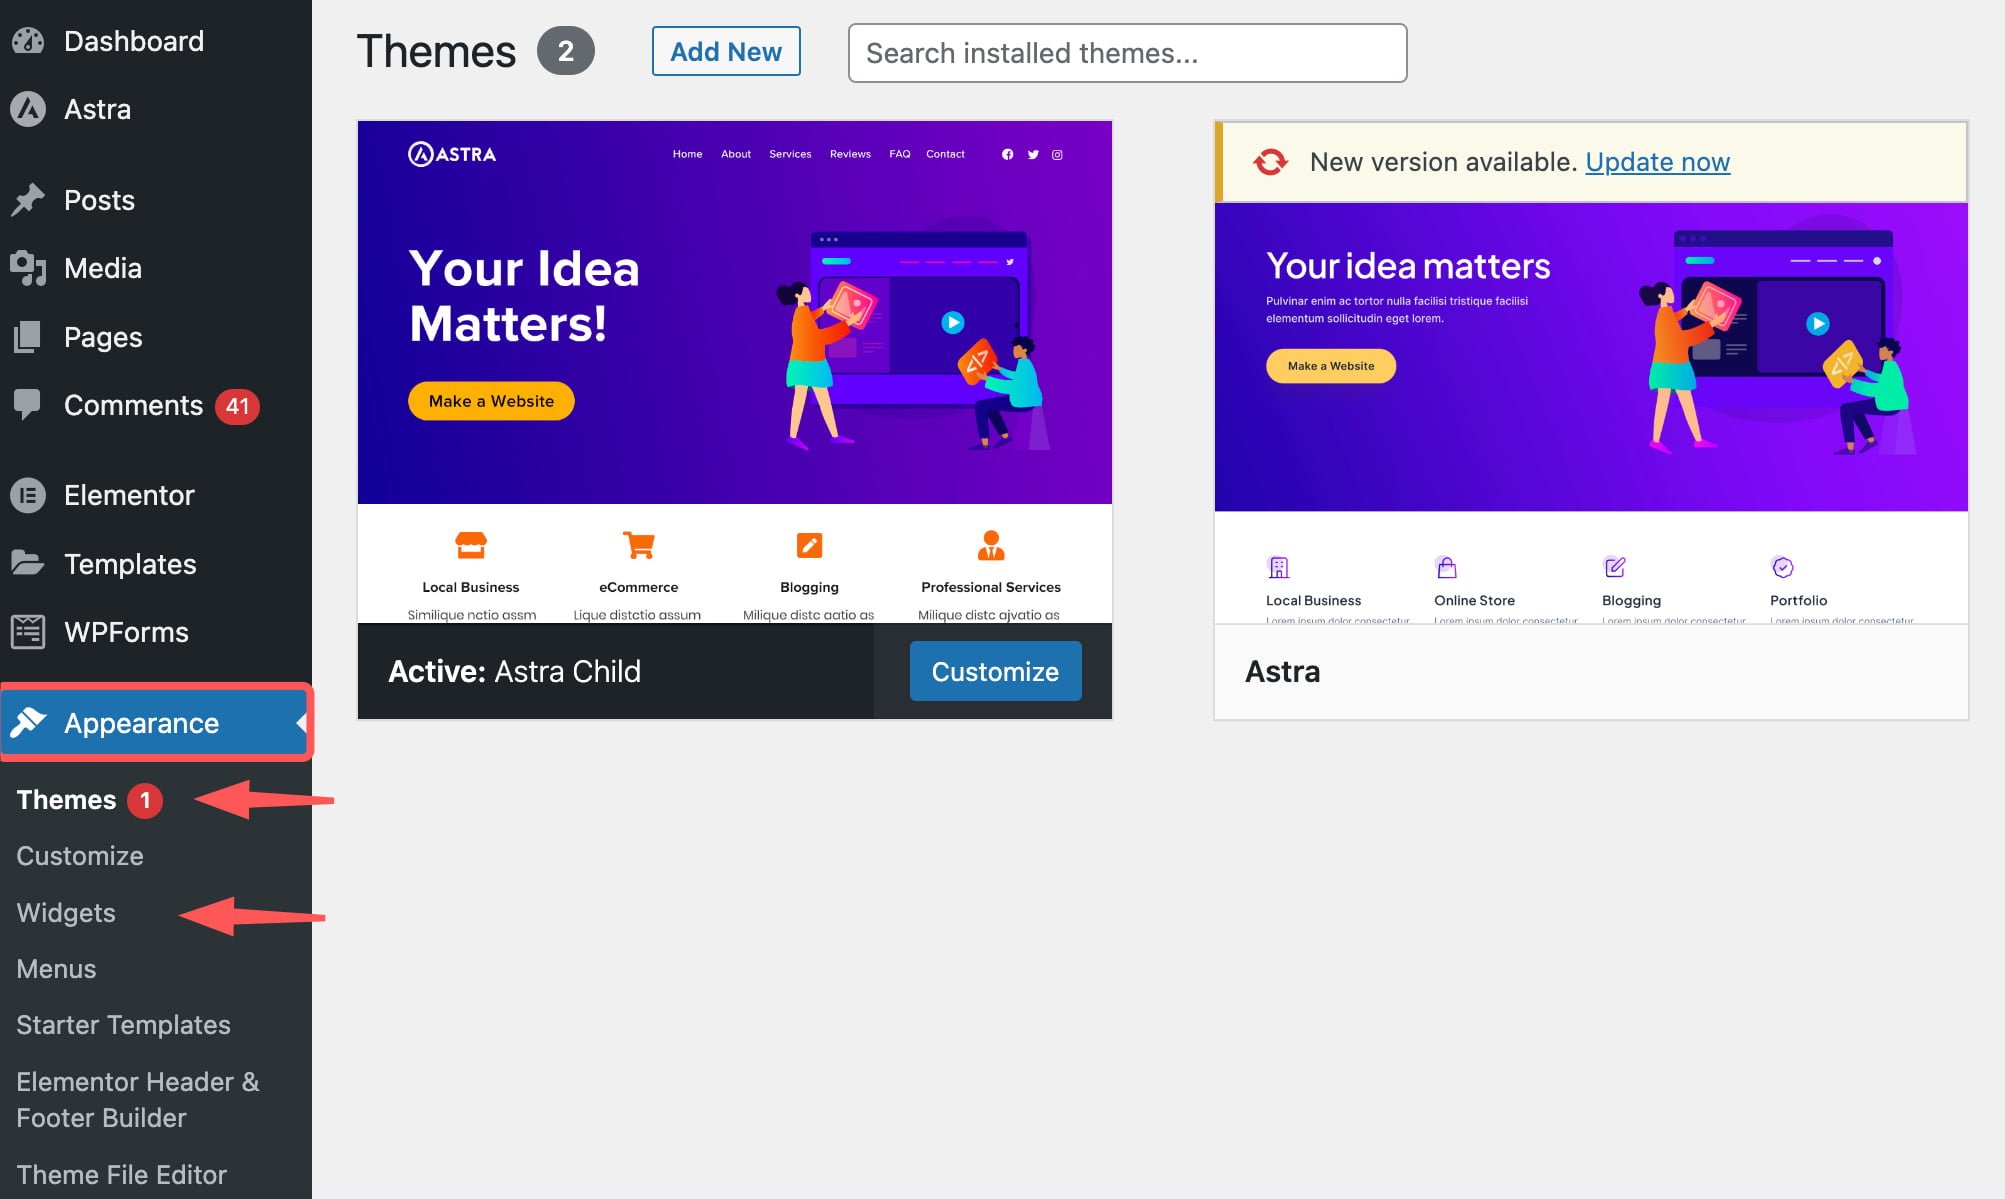The height and width of the screenshot is (1199, 2005).
Task: Click the Update now link
Action: (x=1657, y=162)
